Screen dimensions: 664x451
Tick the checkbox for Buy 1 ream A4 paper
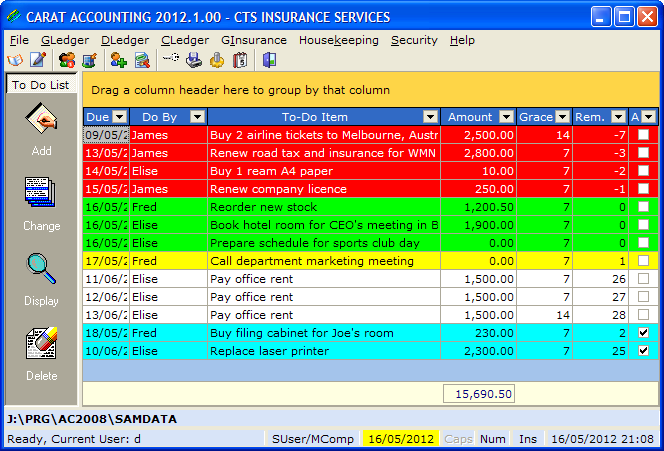643,171
